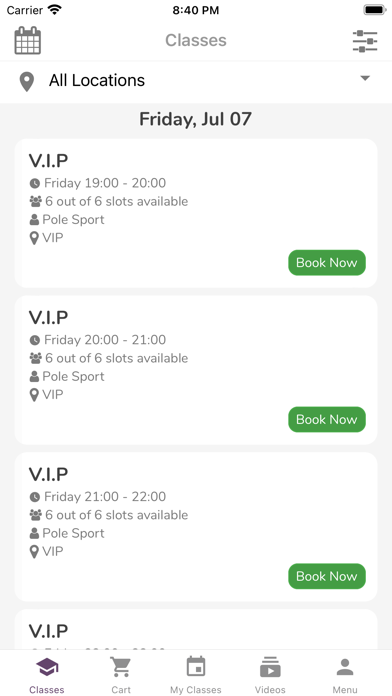Expand the All Locations dropdown arrow
This screenshot has height=696, width=392.
pyautogui.click(x=365, y=78)
